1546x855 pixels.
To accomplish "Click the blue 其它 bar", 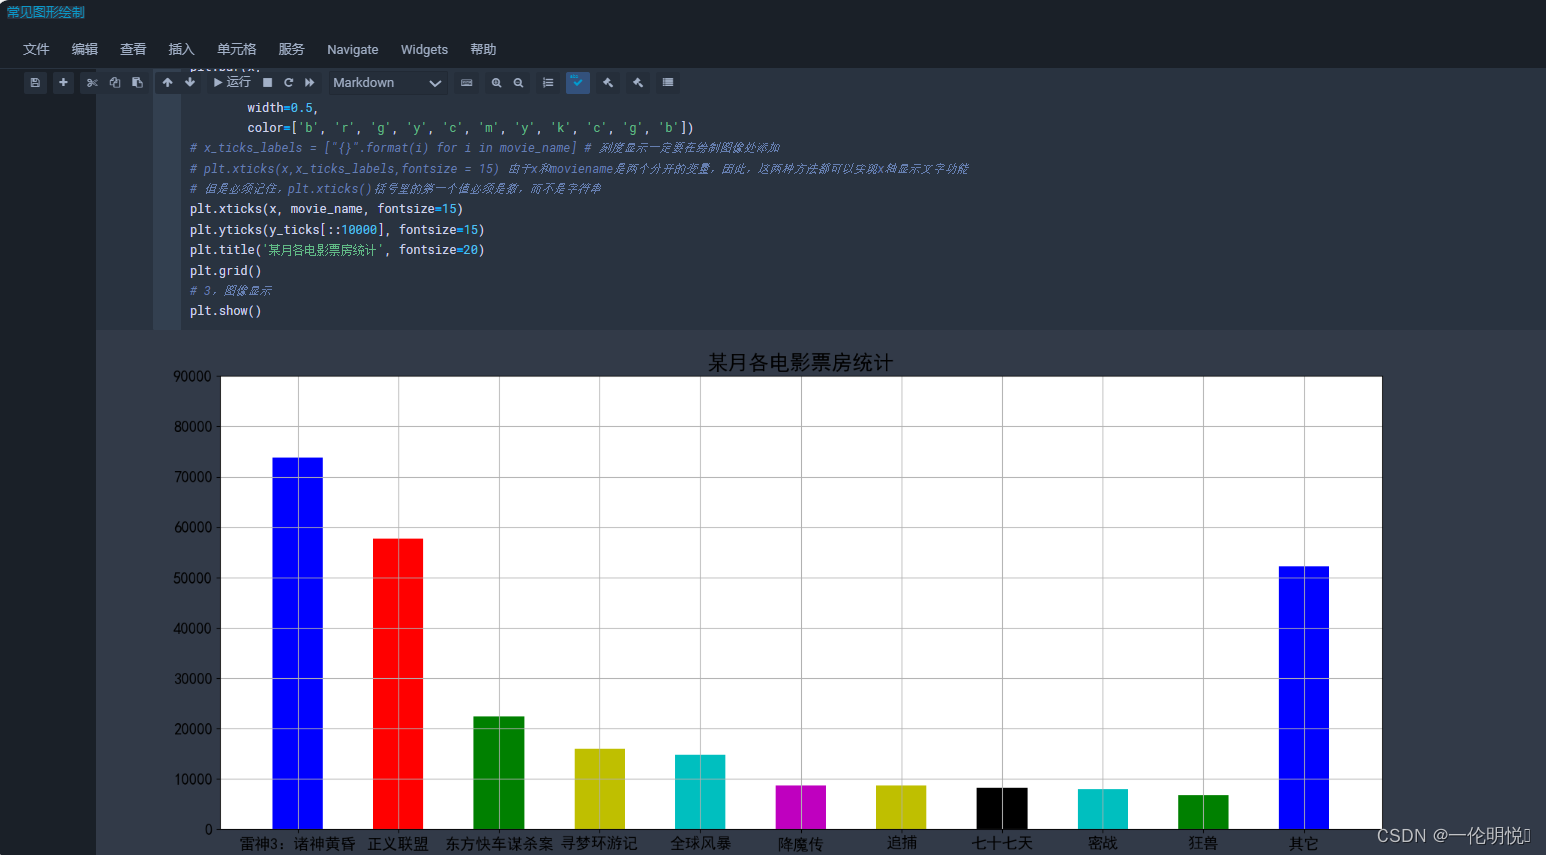I will pyautogui.click(x=1304, y=698).
